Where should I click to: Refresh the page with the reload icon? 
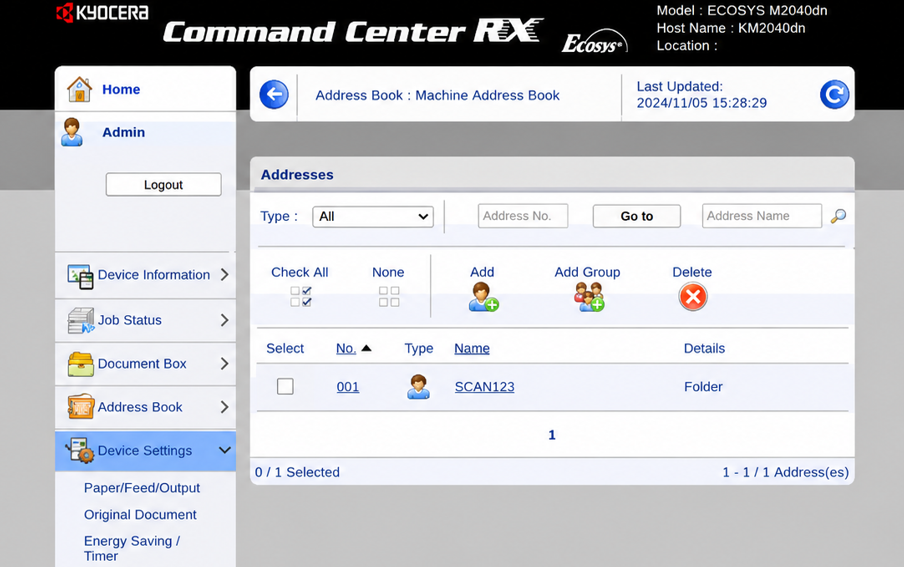(834, 95)
